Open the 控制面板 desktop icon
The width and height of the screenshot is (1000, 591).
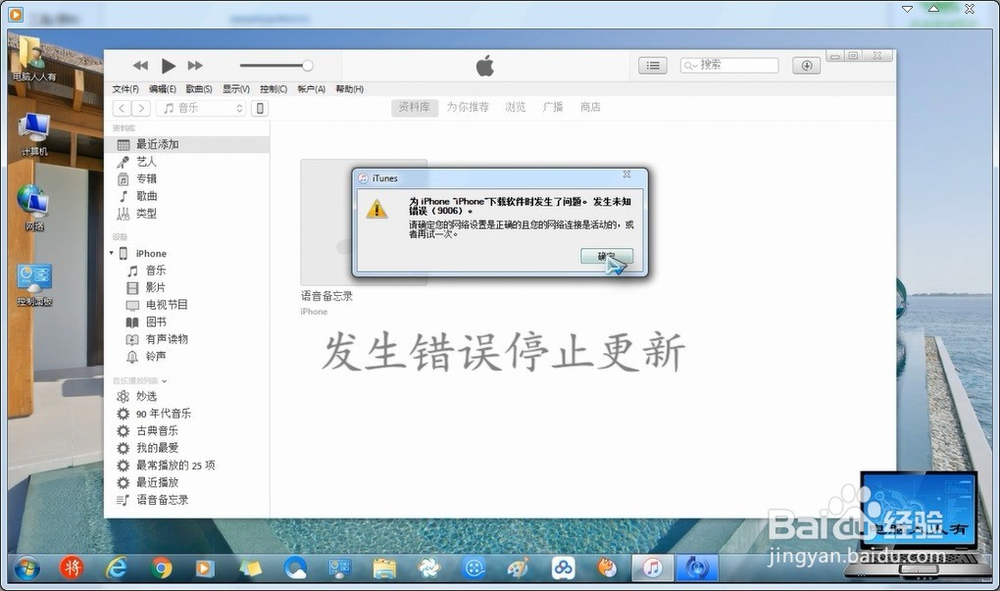pyautogui.click(x=34, y=284)
